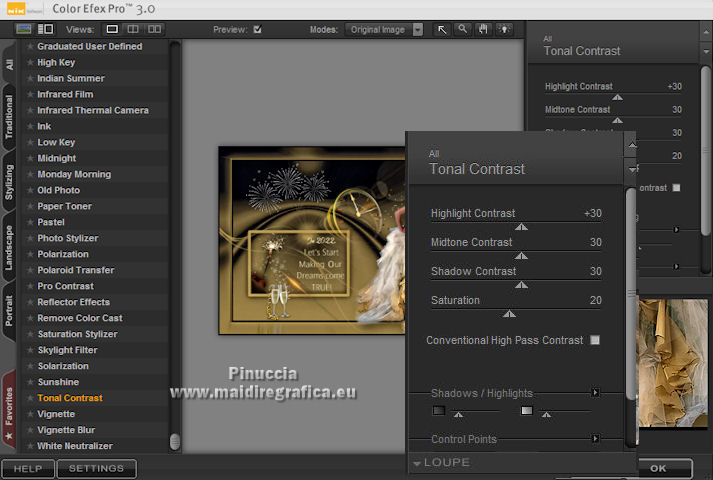Click the up arrow in the enlarged panel header

pyautogui.click(x=632, y=145)
